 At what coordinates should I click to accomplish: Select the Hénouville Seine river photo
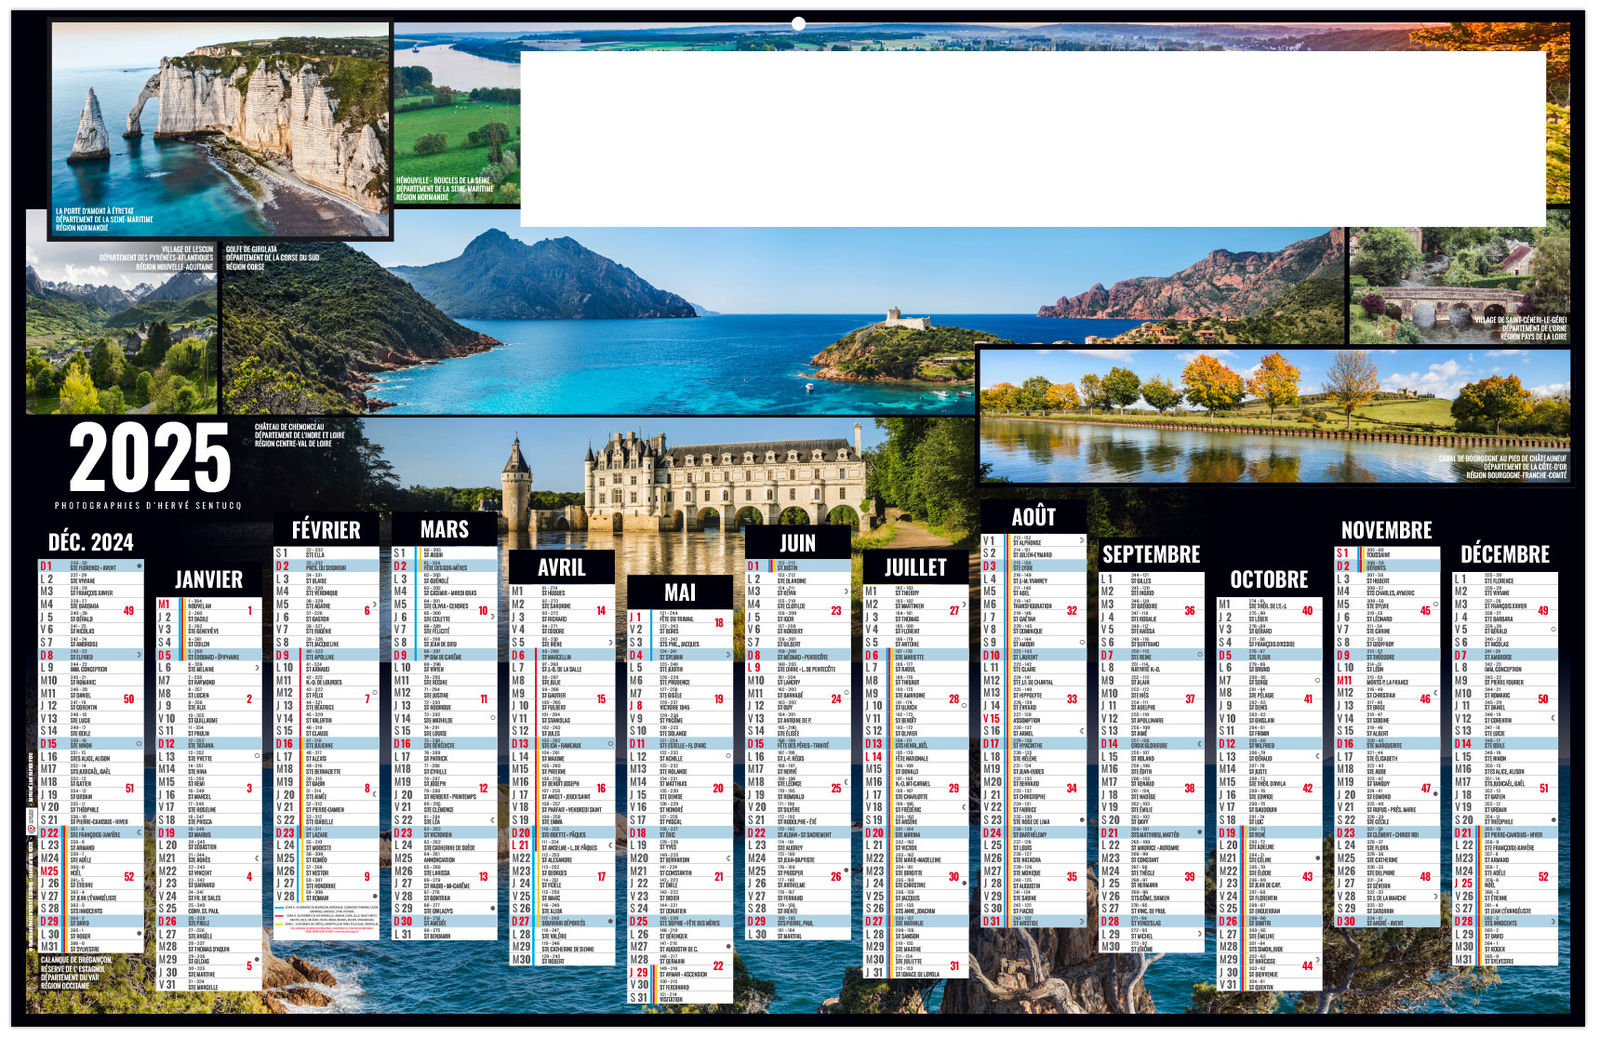(x=456, y=120)
